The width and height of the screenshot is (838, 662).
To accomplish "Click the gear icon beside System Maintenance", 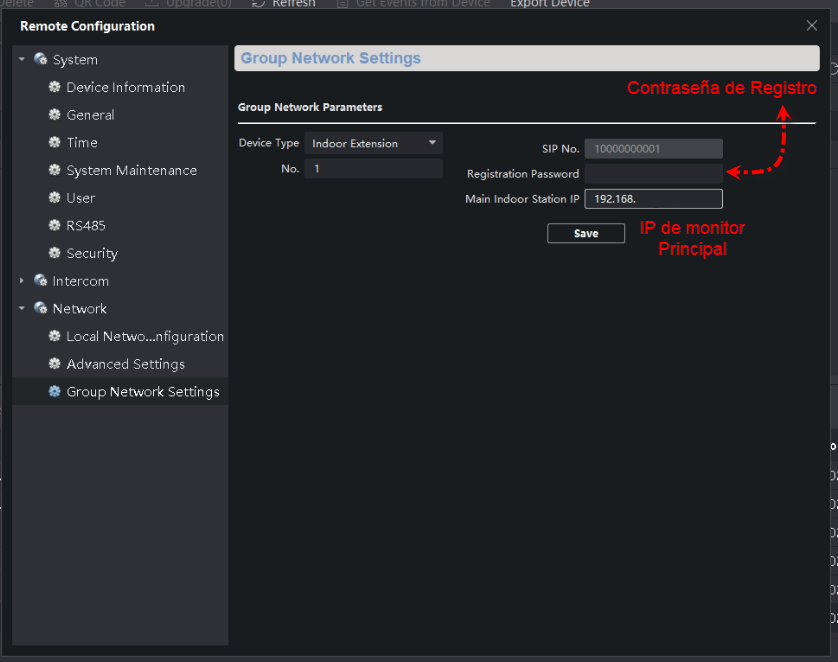I will point(55,170).
